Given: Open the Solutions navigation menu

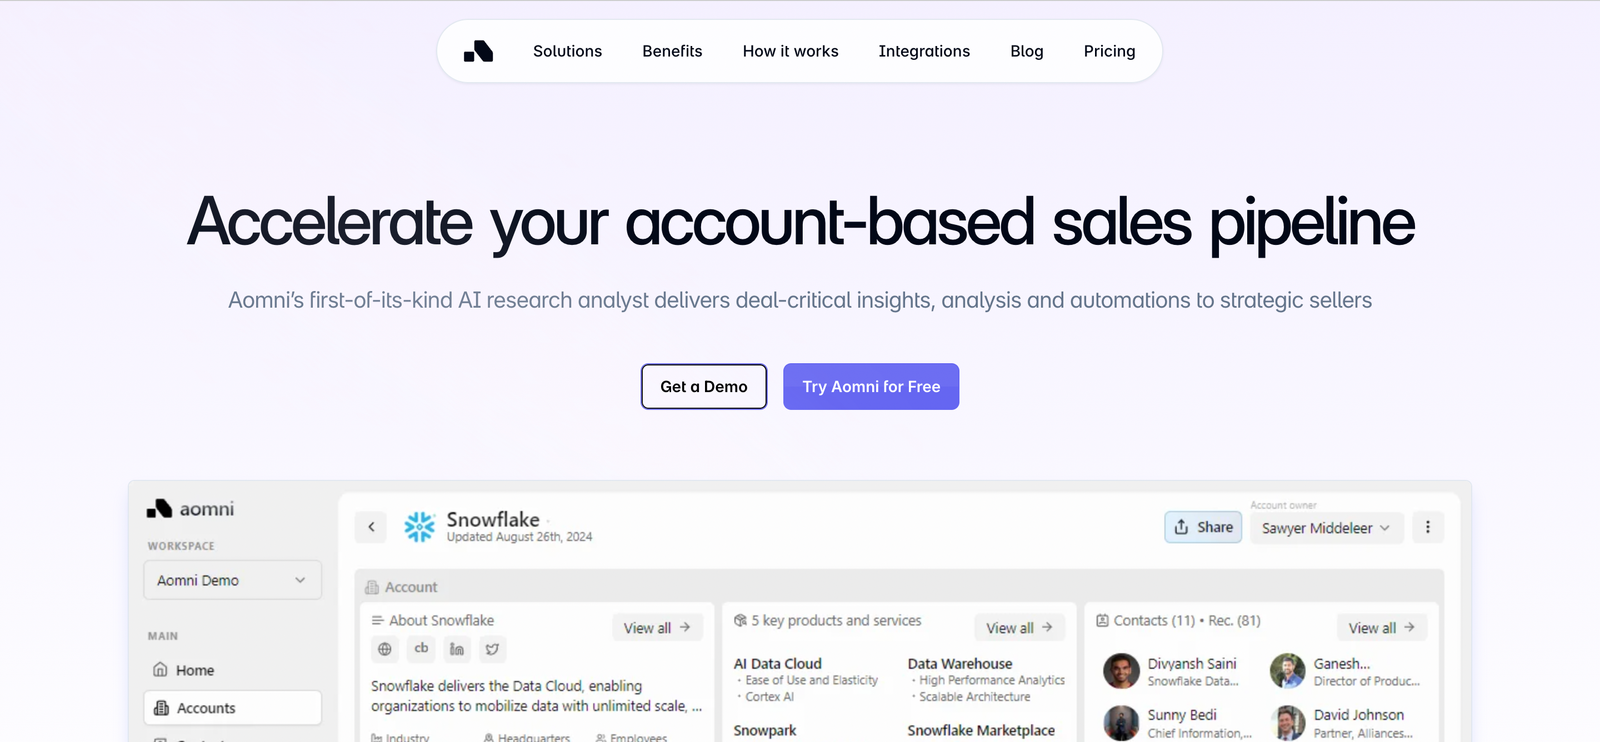Looking at the screenshot, I should tap(567, 51).
